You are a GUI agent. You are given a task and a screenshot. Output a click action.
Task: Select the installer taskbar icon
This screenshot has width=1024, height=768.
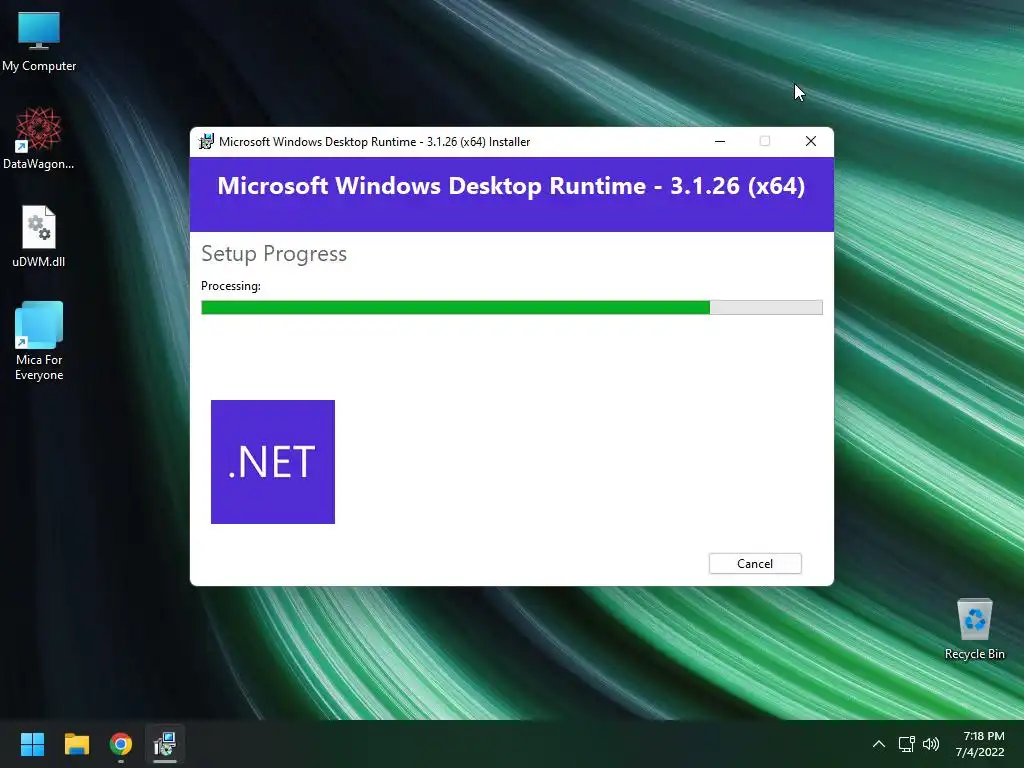click(x=165, y=744)
